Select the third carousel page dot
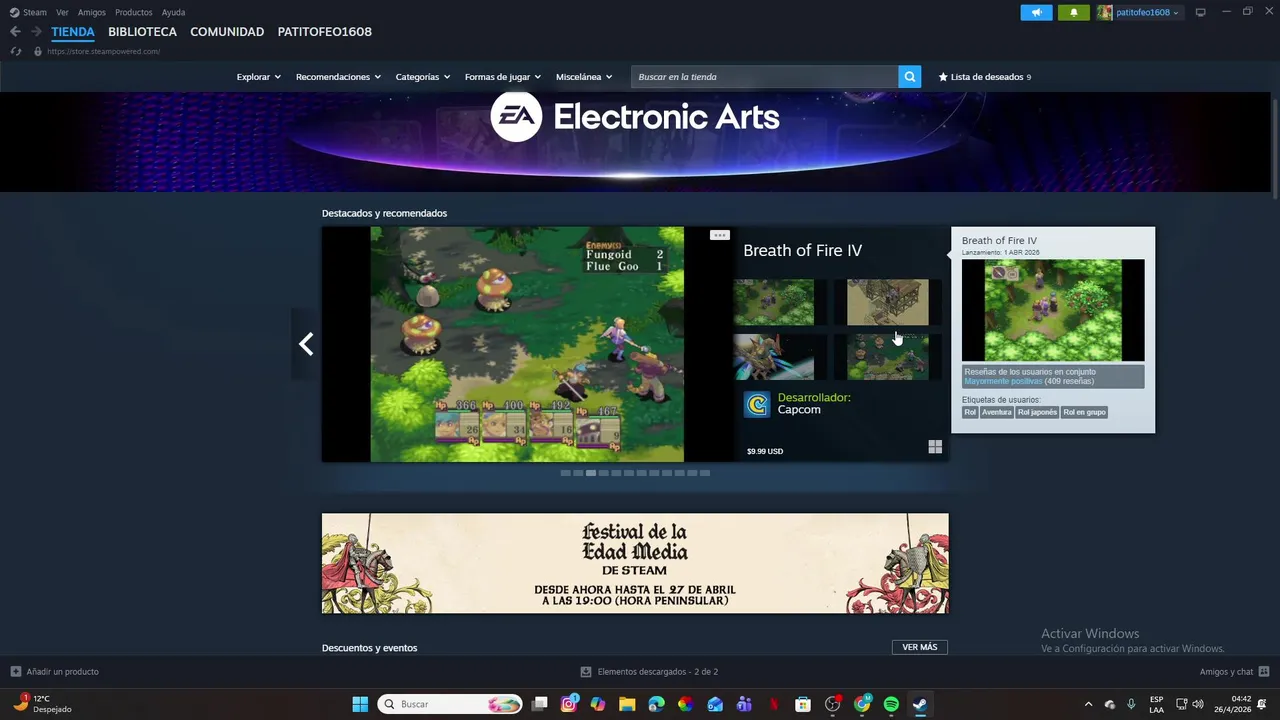 pos(591,473)
